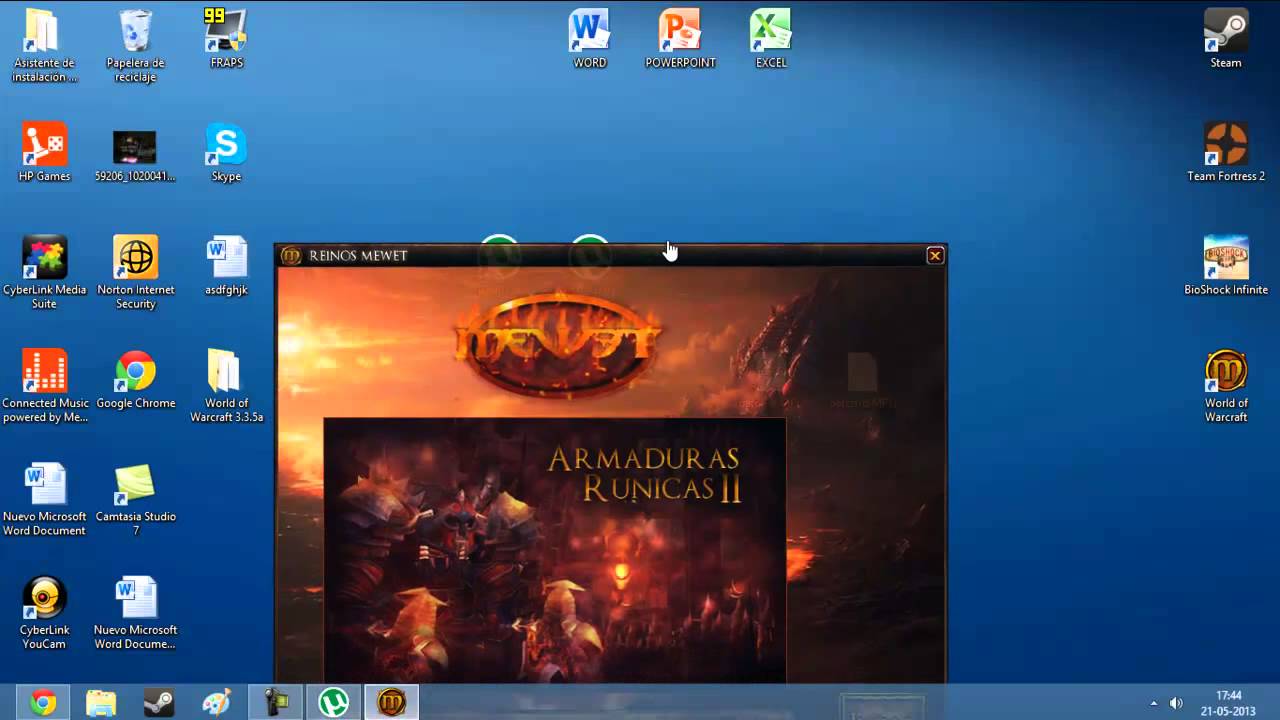
Task: Open Papelera de reciclaje recycle bin
Action: [135, 46]
